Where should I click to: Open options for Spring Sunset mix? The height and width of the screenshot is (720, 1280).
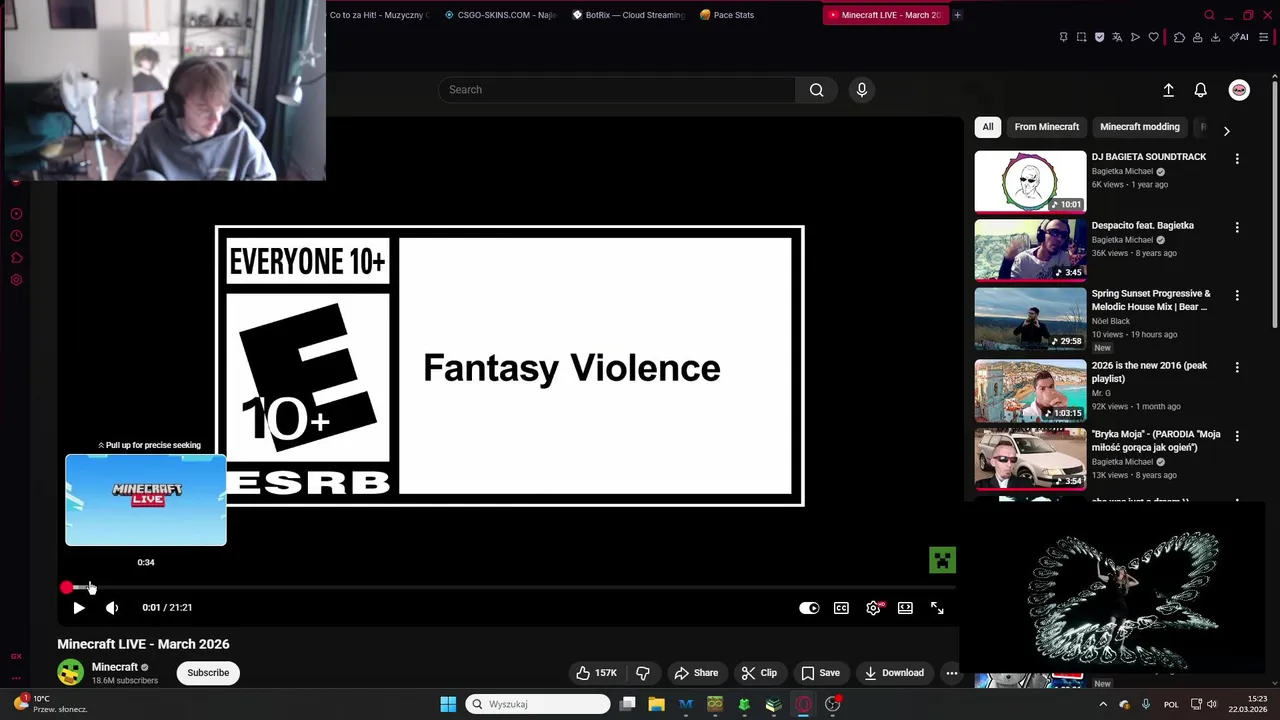(x=1237, y=296)
